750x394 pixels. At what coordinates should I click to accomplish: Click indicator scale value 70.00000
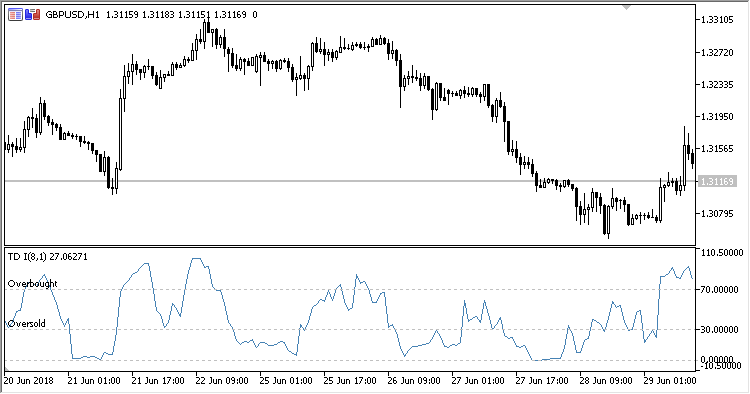coord(720,289)
